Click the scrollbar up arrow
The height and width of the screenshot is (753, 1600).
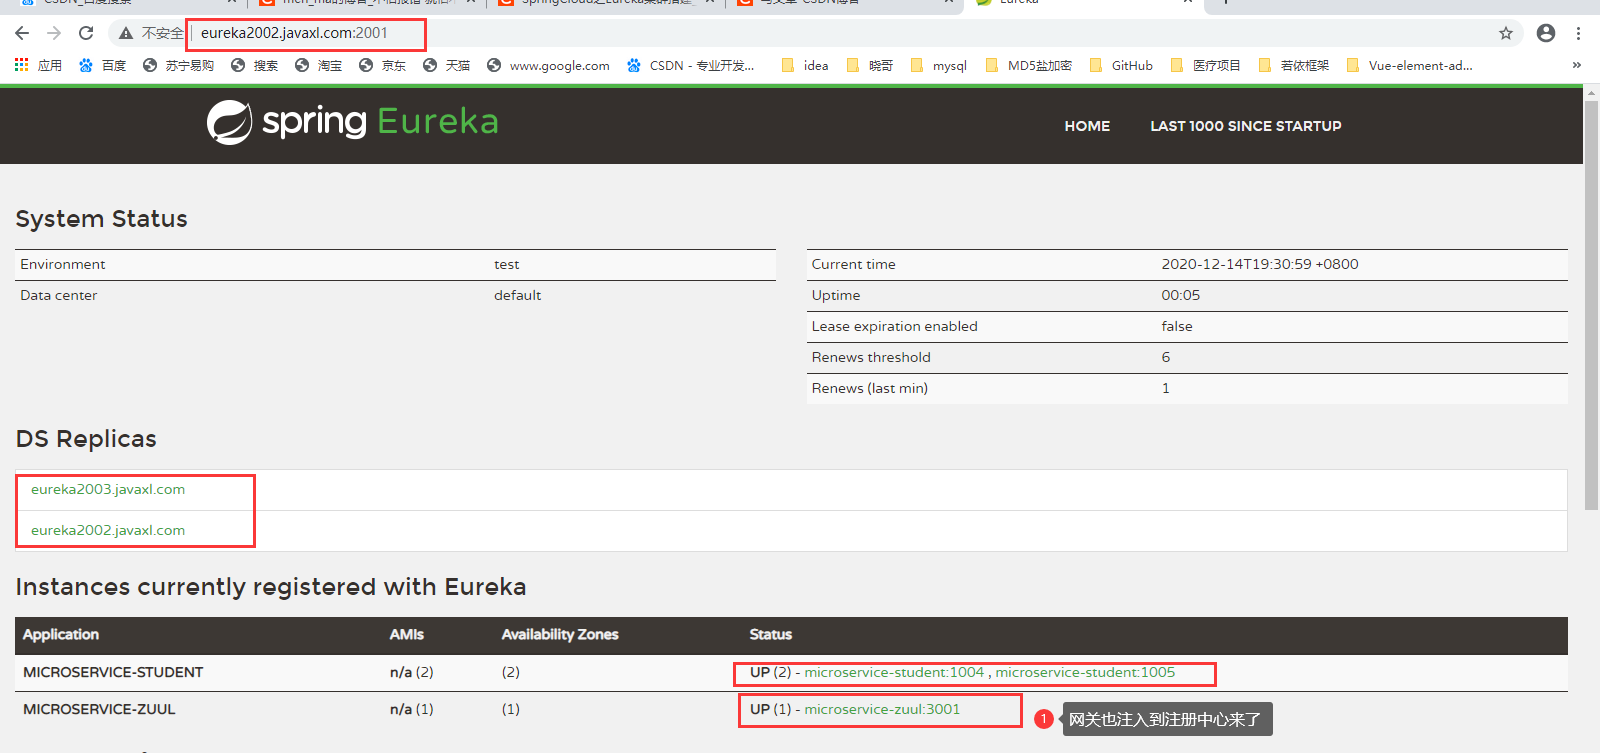pos(1591,92)
